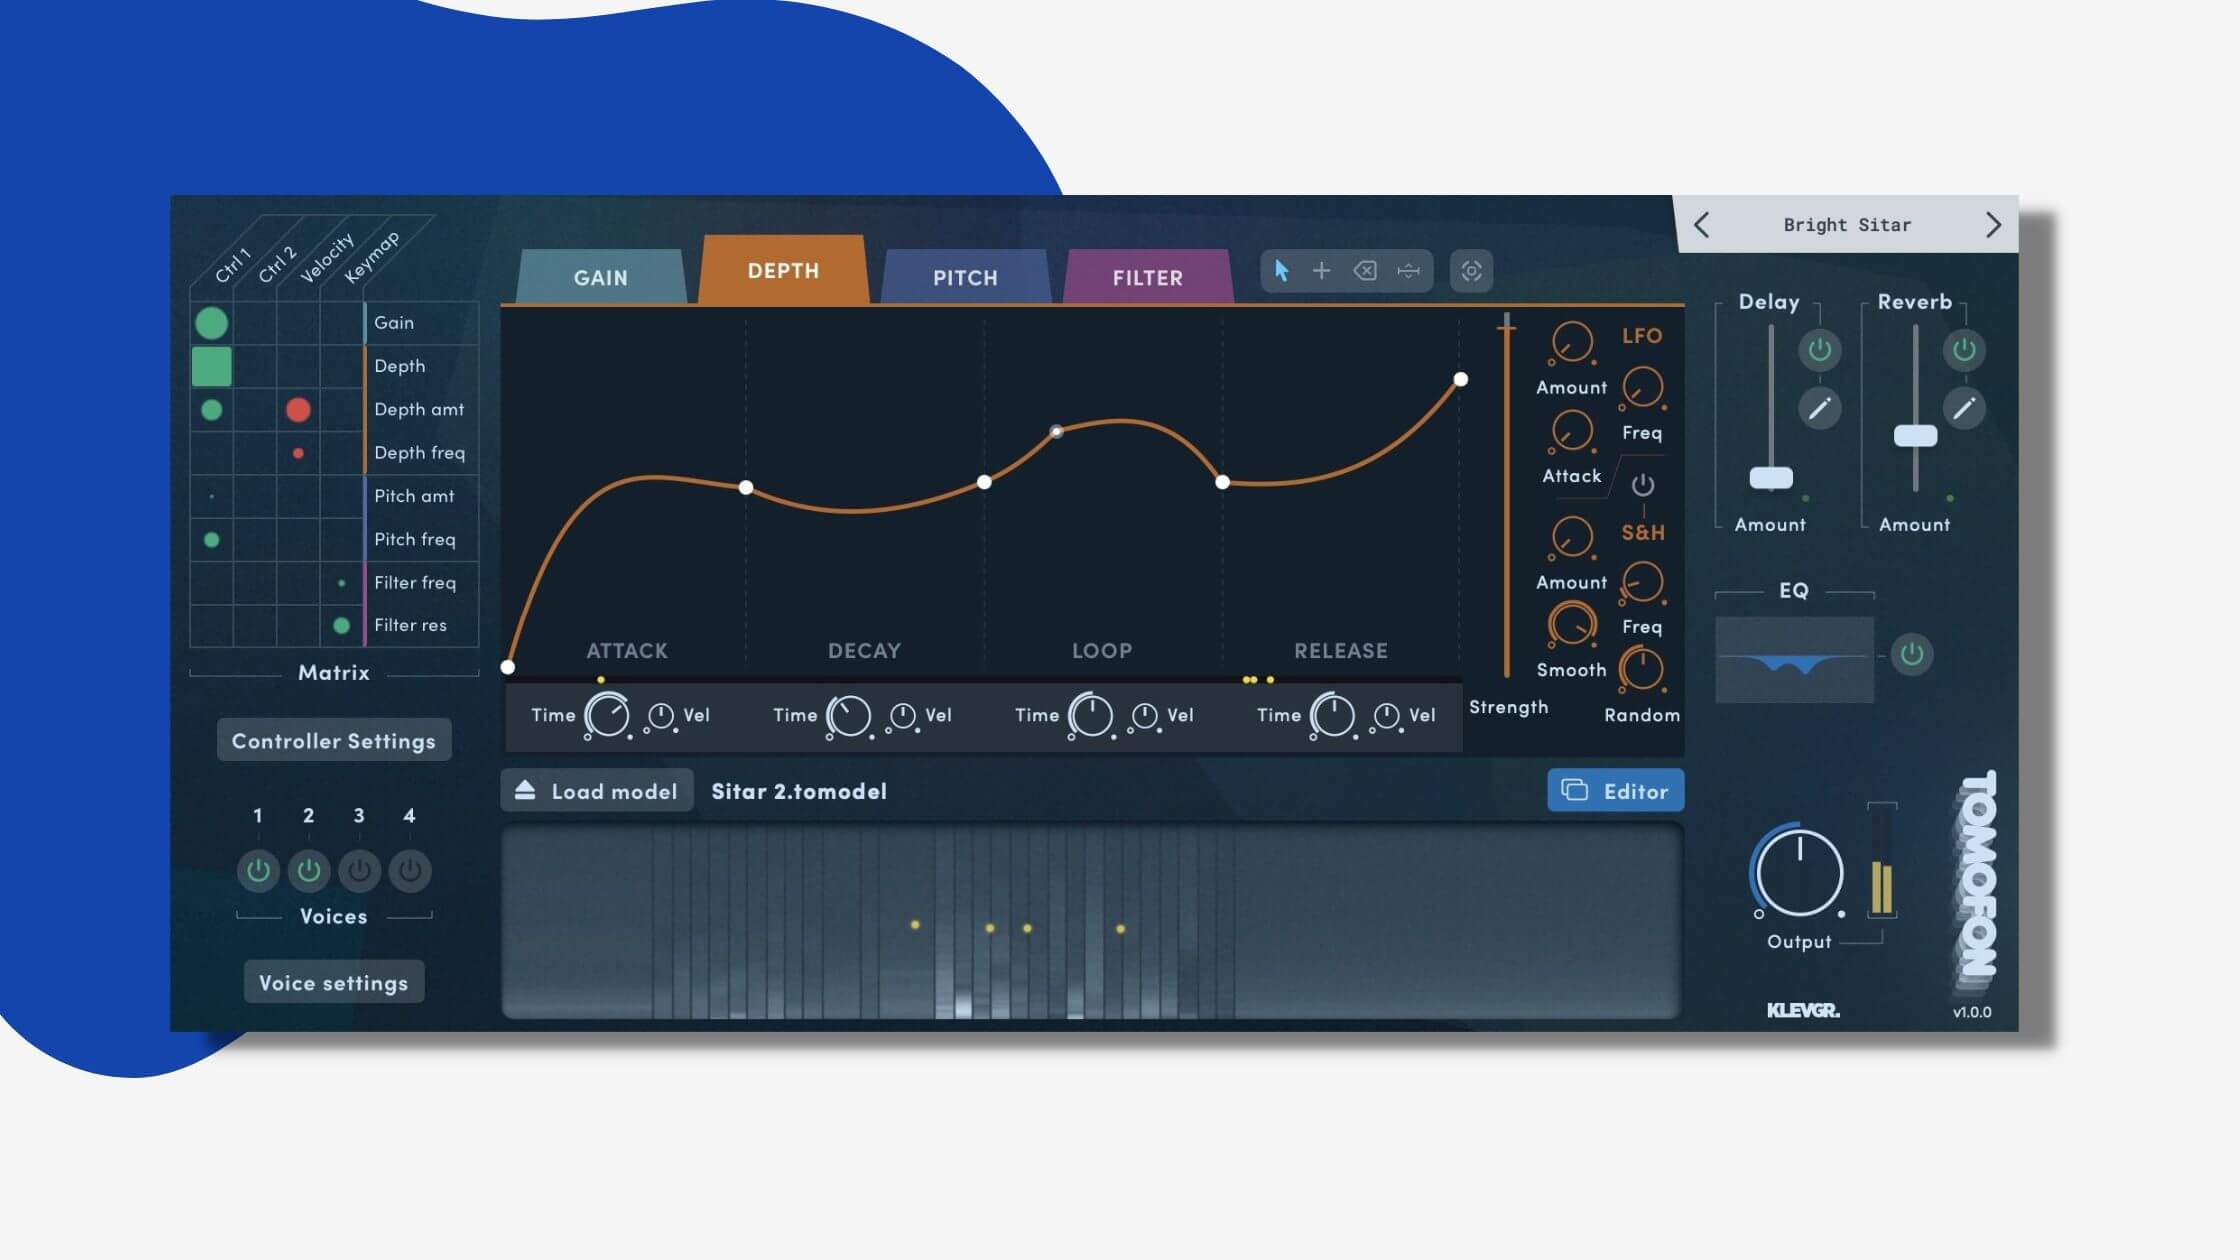Switch to the GAIN tab

click(x=600, y=277)
